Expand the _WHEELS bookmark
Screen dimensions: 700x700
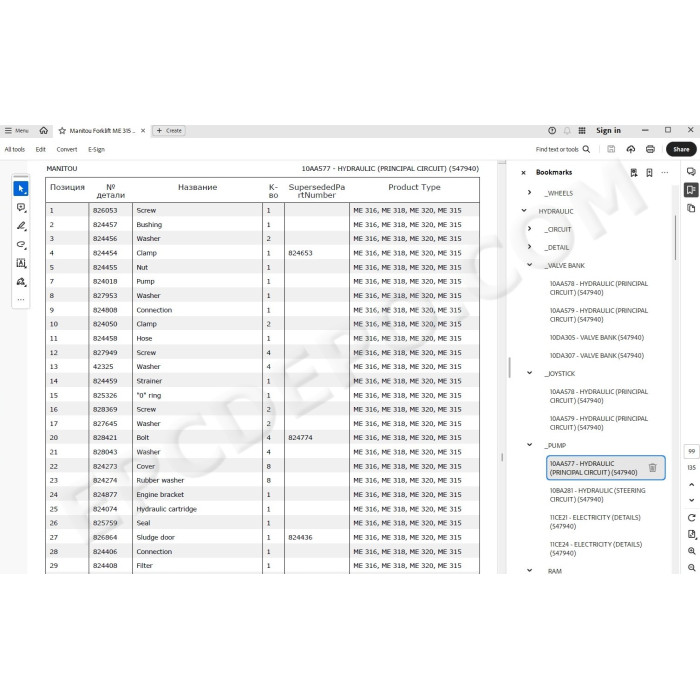tap(529, 192)
